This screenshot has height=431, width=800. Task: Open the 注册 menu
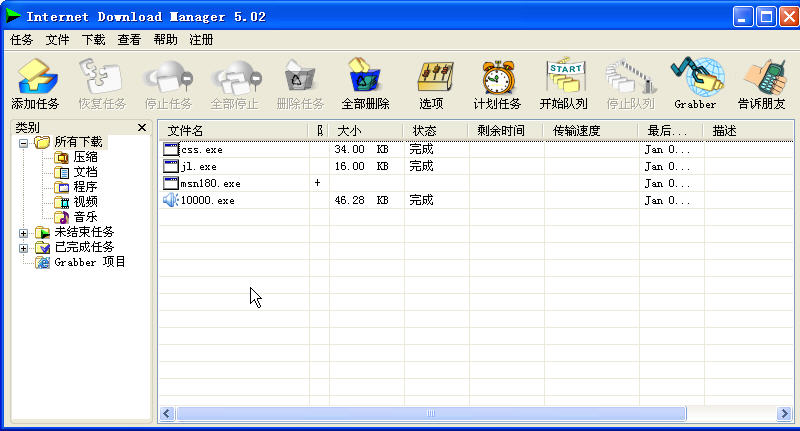(201, 40)
